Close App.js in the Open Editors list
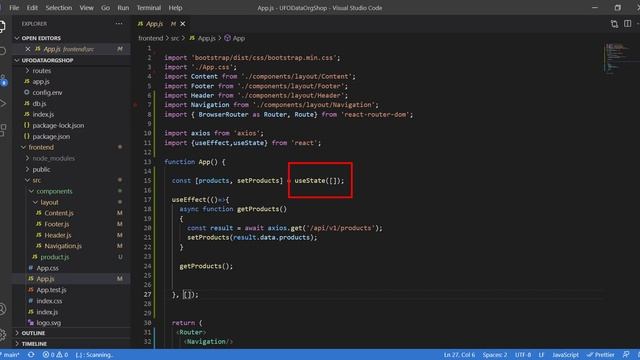This screenshot has width=640, height=360. 28,49
